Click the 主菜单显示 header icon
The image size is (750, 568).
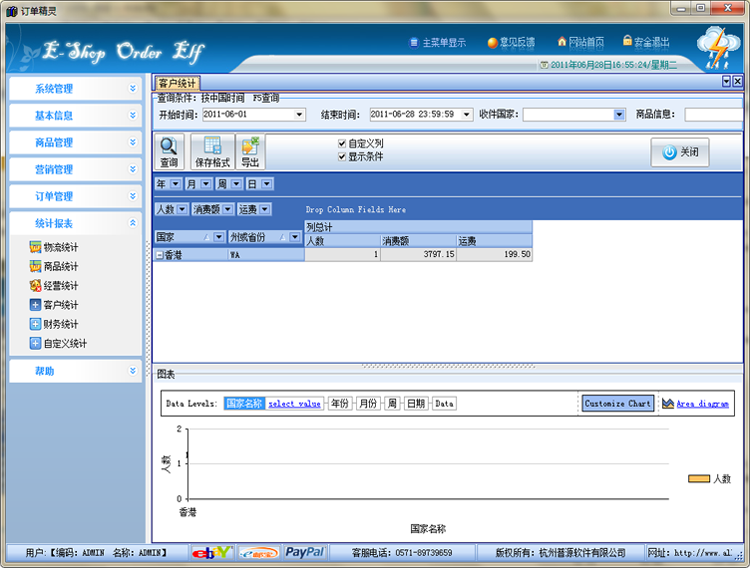click(x=414, y=43)
